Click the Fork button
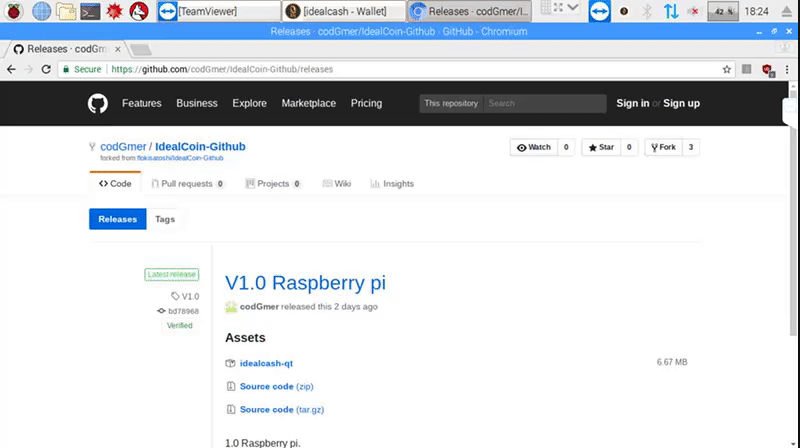This screenshot has height=448, width=800. 663,147
